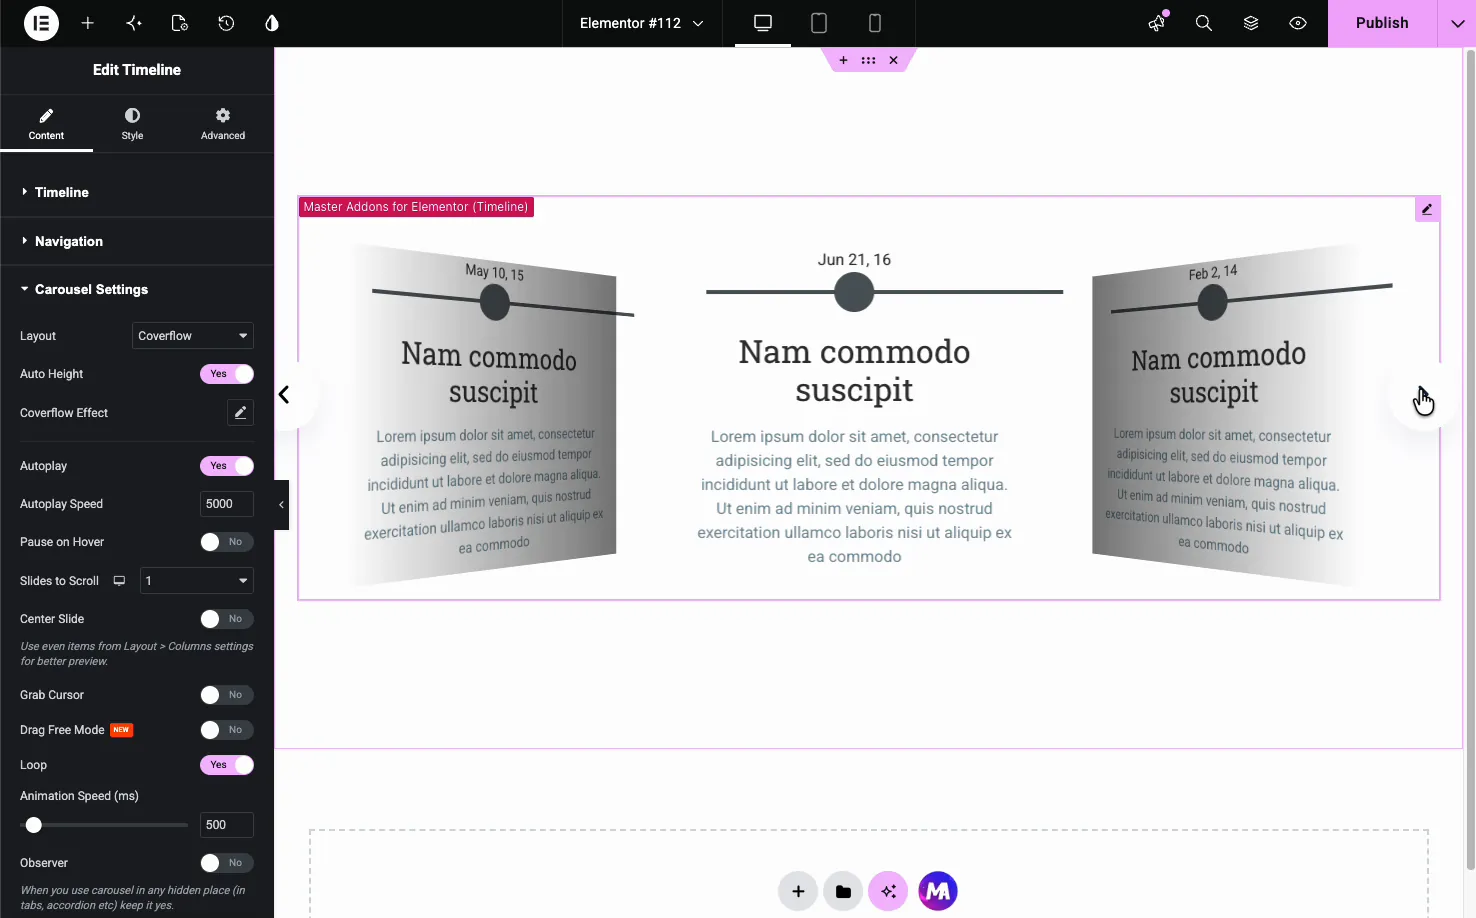Click the Feb 2, 14 timeline marker
This screenshot has height=918, width=1476.
1213,302
